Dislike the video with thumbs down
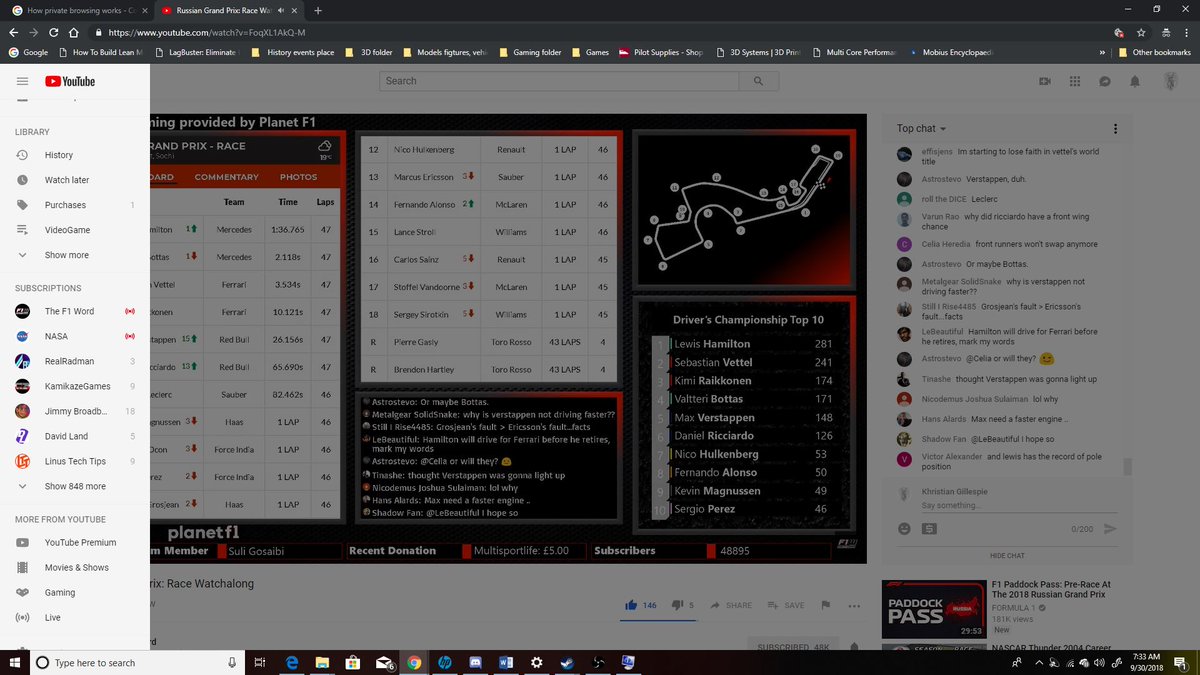 677,605
